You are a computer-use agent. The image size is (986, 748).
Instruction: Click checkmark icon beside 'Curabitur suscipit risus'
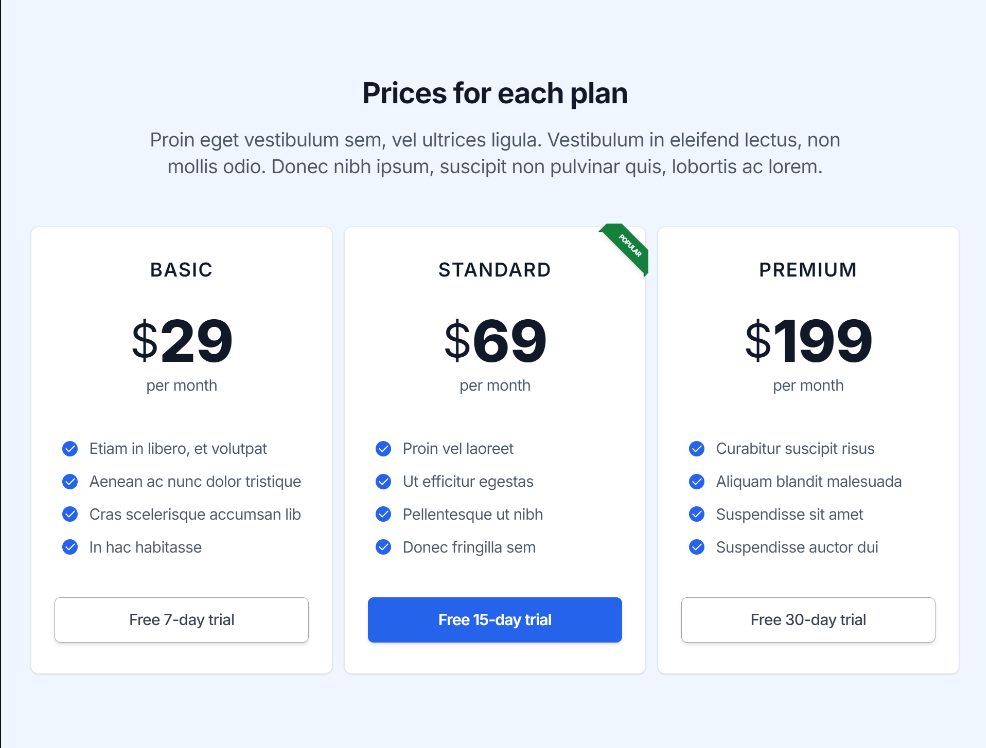click(x=697, y=449)
